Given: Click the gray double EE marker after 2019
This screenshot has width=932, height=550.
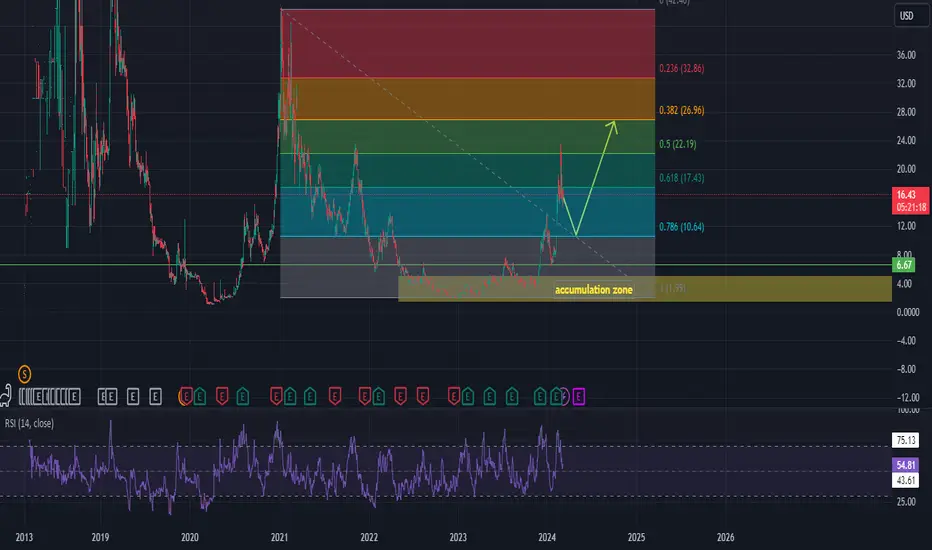Looking at the screenshot, I should [108, 397].
